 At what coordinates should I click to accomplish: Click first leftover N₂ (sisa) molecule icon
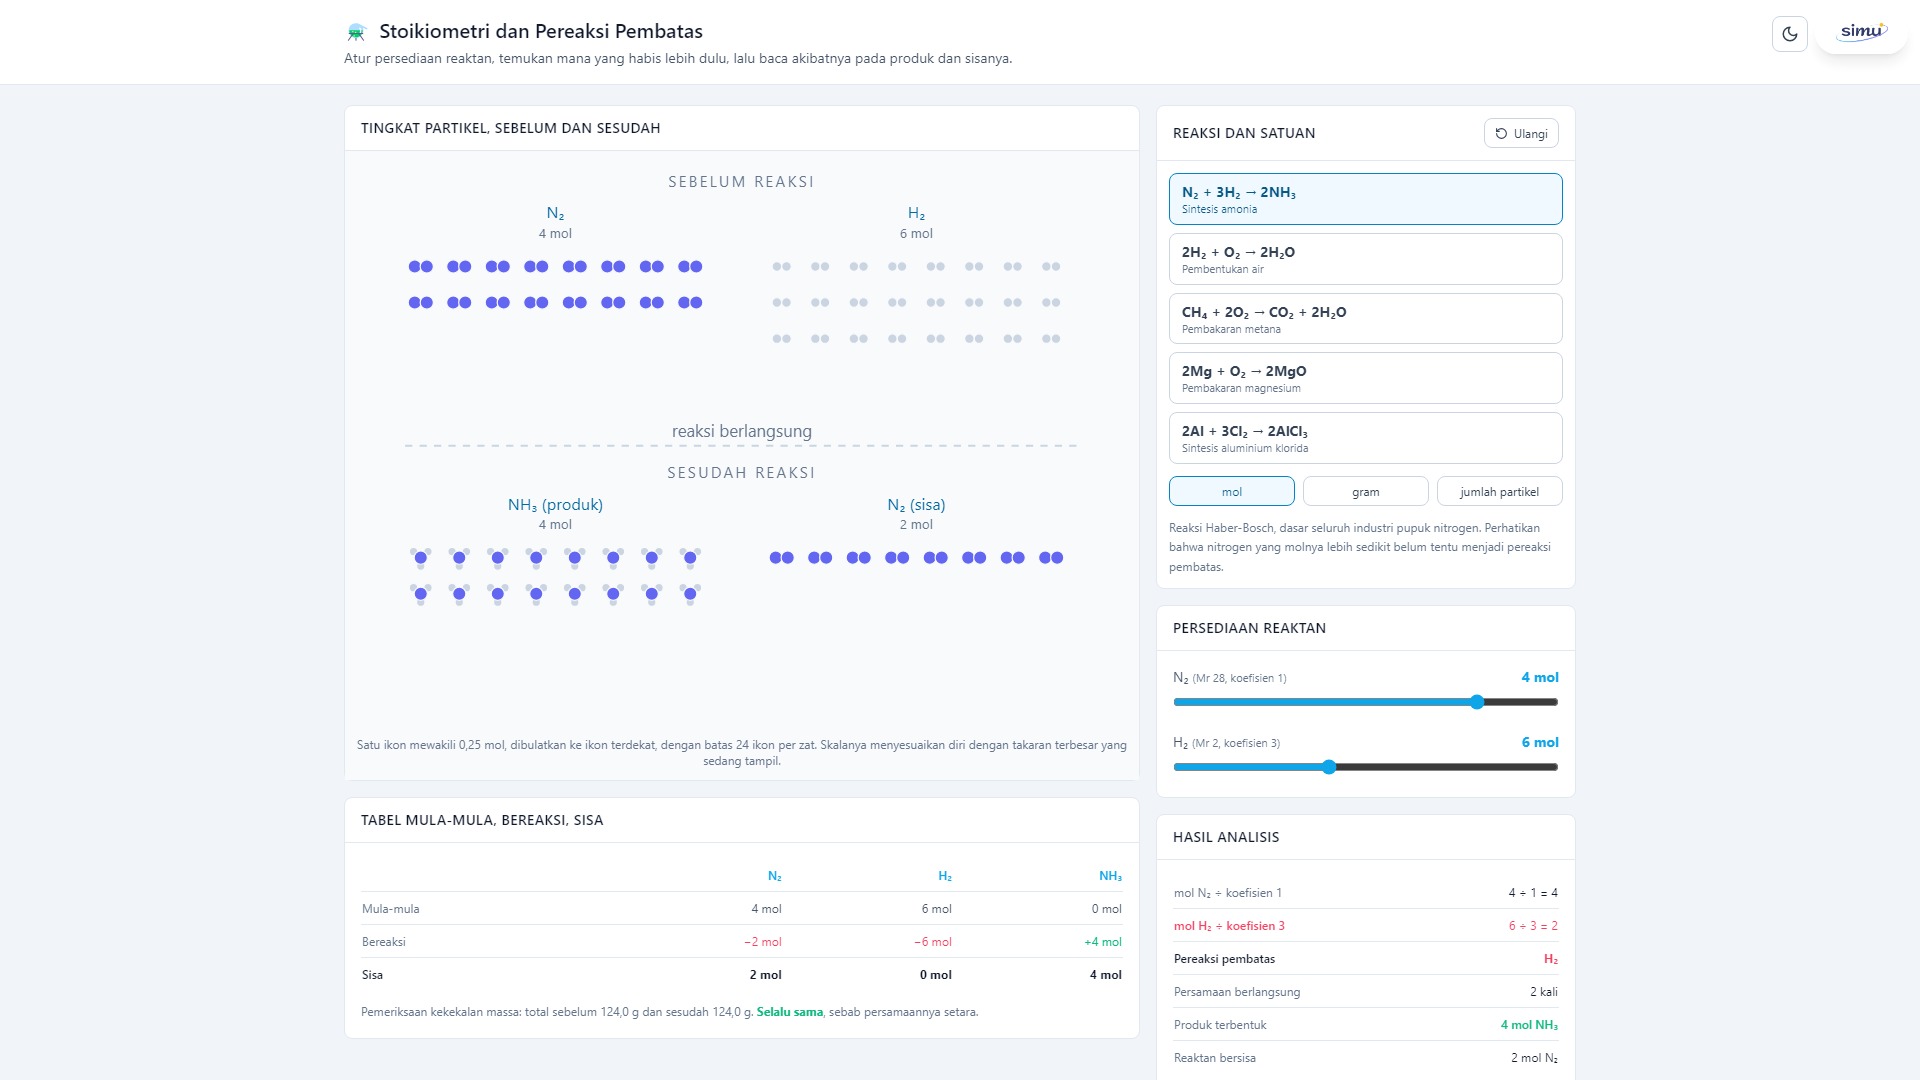[782, 558]
